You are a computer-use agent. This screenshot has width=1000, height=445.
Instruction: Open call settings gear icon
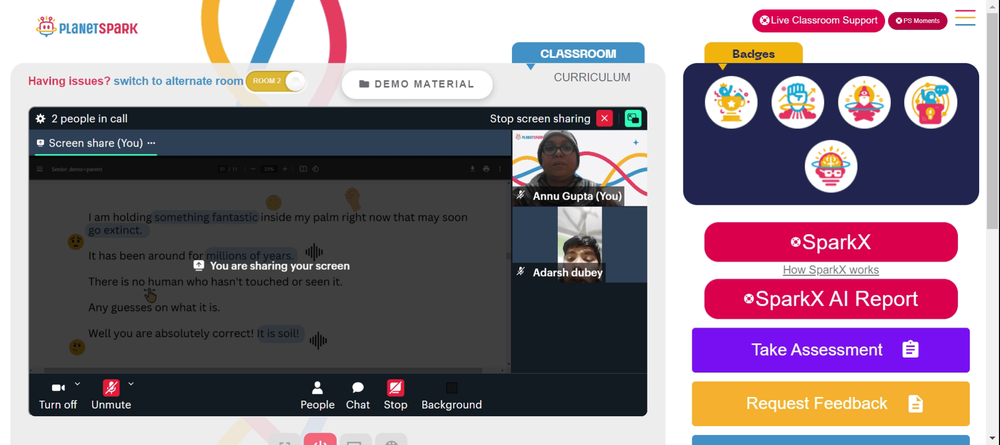(x=40, y=119)
